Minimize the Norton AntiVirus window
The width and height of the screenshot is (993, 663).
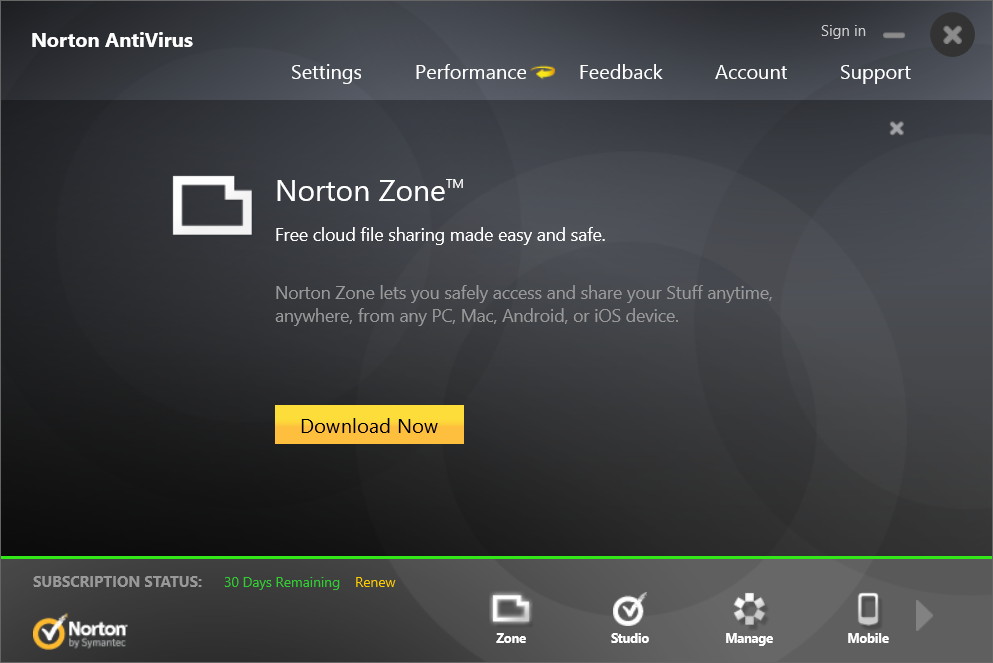click(x=894, y=35)
